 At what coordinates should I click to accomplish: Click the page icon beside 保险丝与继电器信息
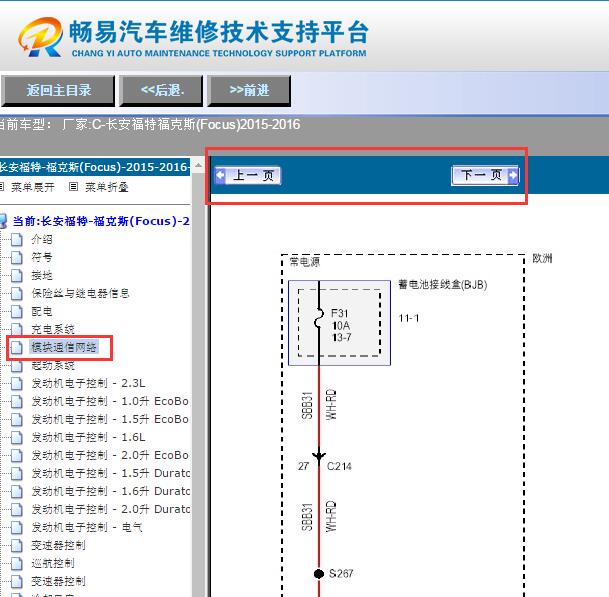pos(17,293)
